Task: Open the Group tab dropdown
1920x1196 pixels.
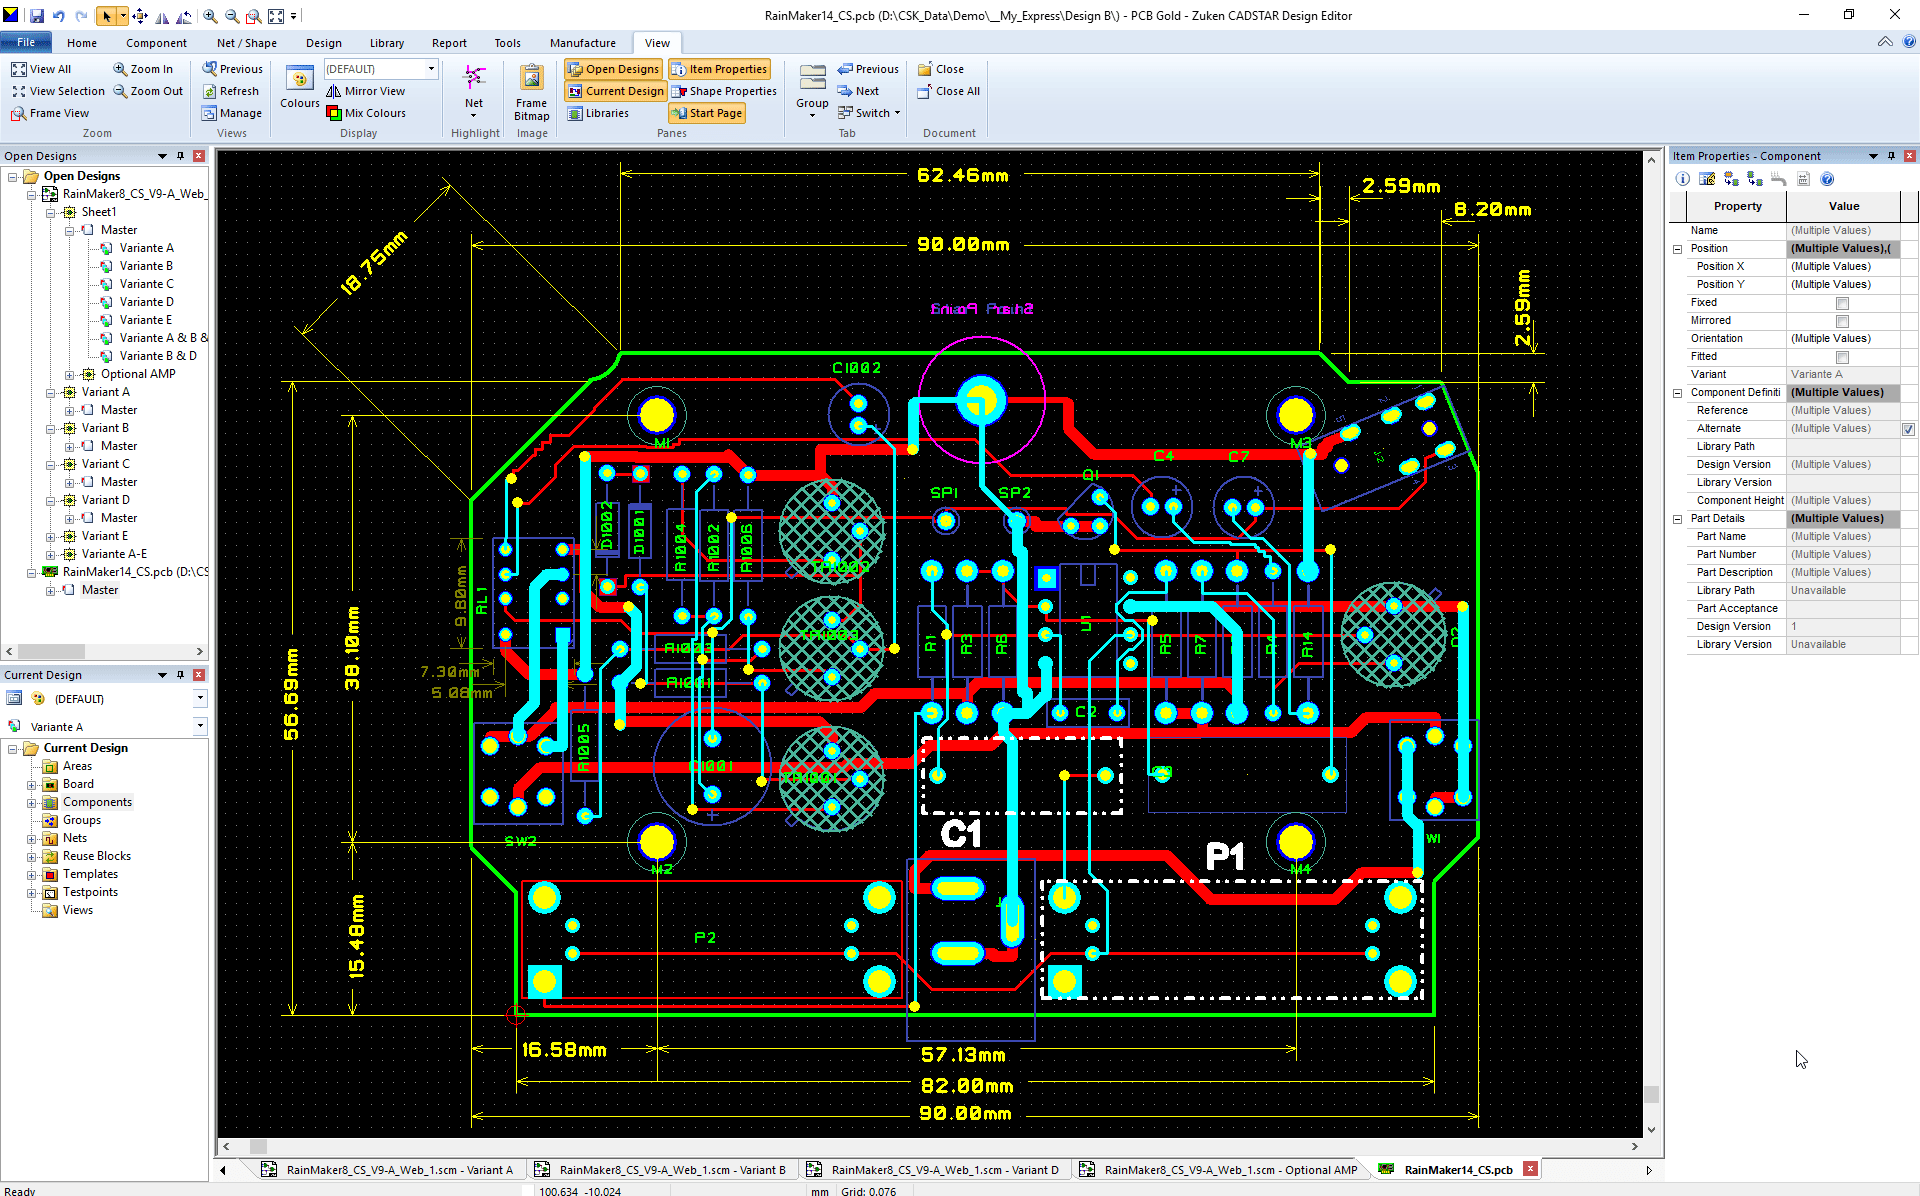Action: (x=812, y=114)
